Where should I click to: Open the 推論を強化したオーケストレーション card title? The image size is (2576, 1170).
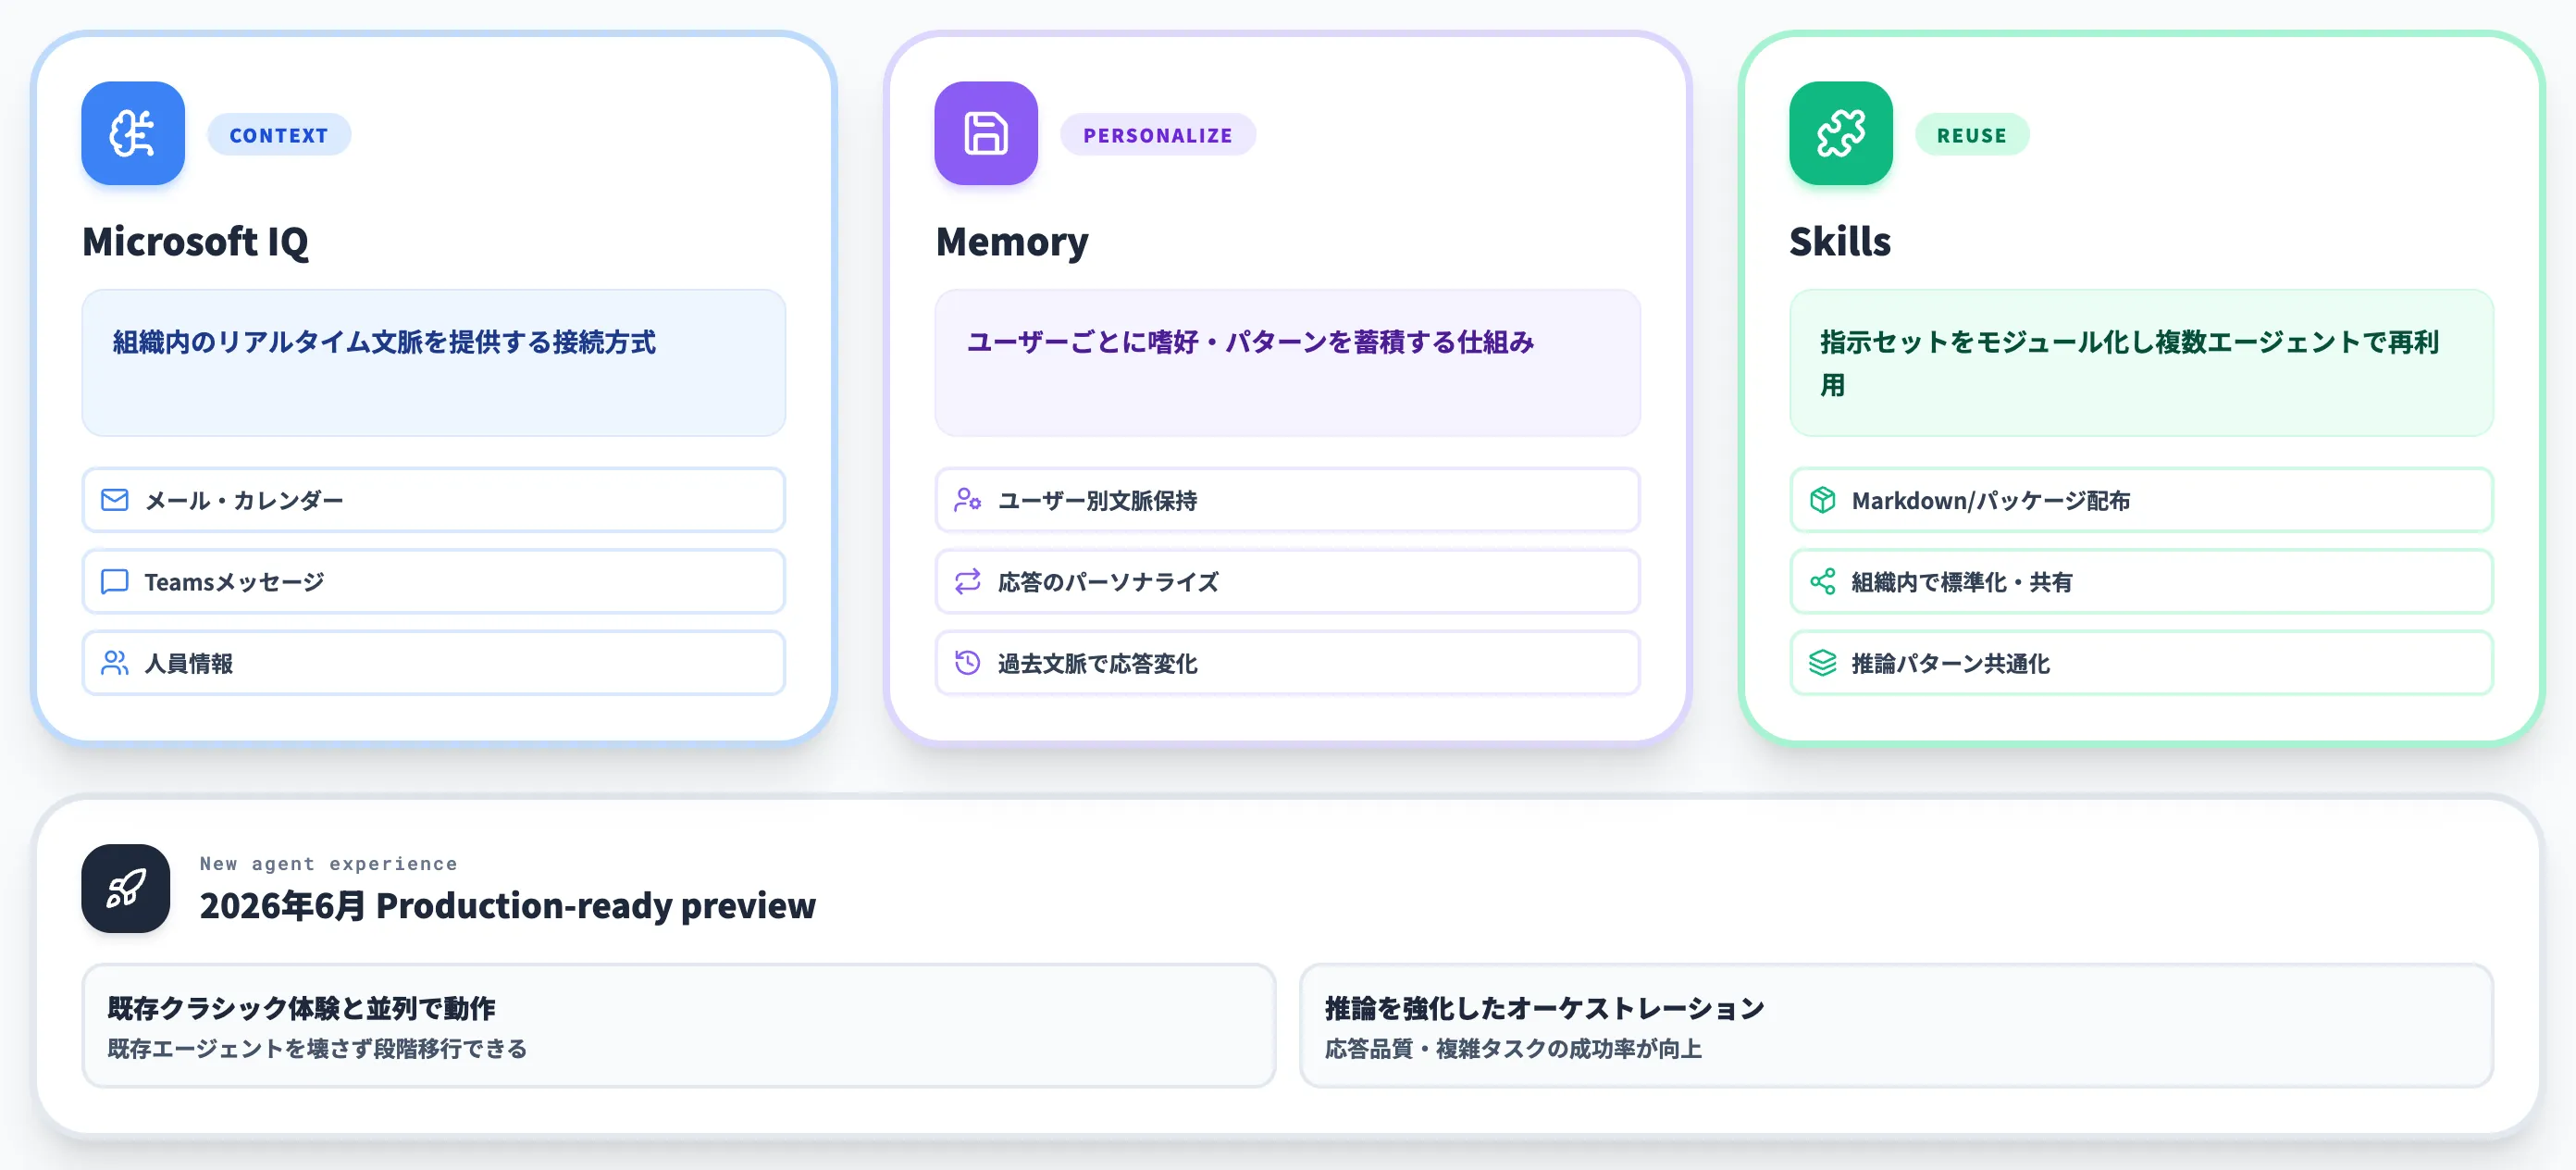[1546, 1008]
